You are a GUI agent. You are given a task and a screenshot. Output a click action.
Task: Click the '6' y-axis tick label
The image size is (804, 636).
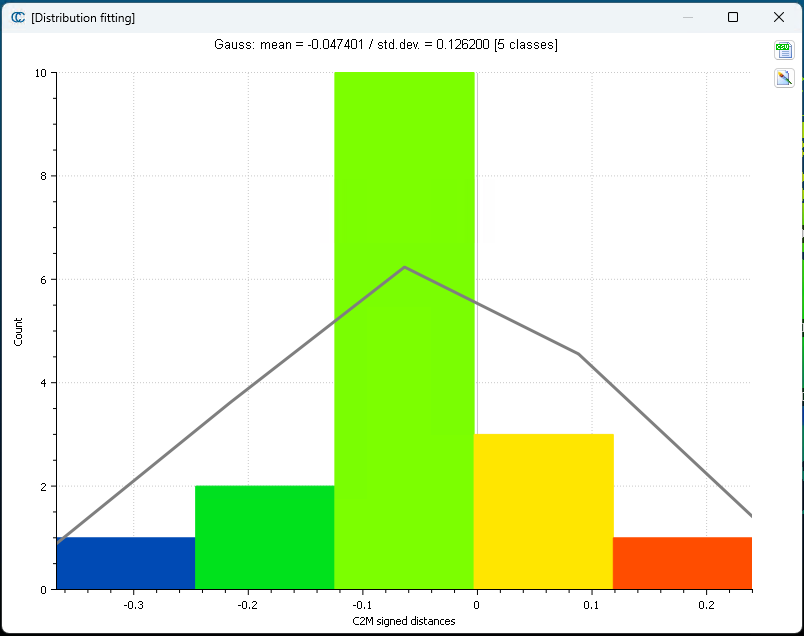pyautogui.click(x=44, y=280)
